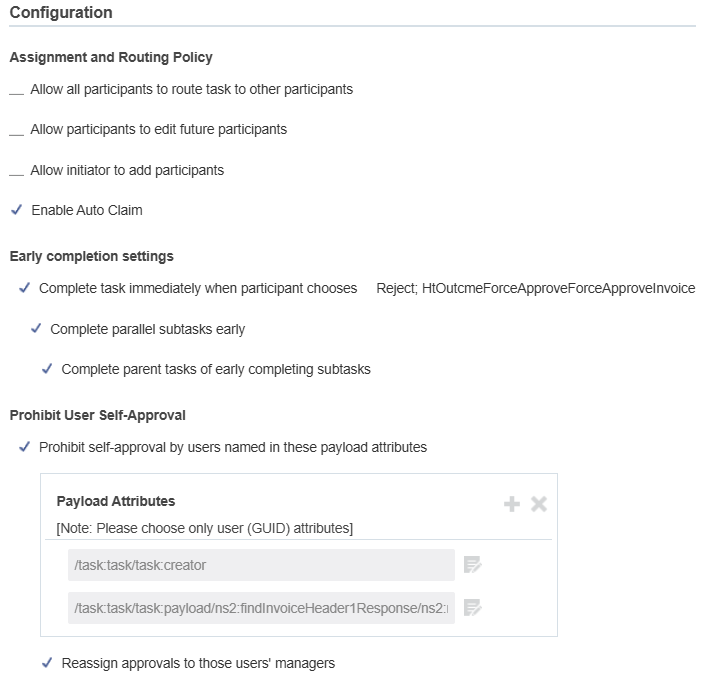Uncheck 'Complete task immediately when participant chooses'
728x681 pixels.
[25, 288]
